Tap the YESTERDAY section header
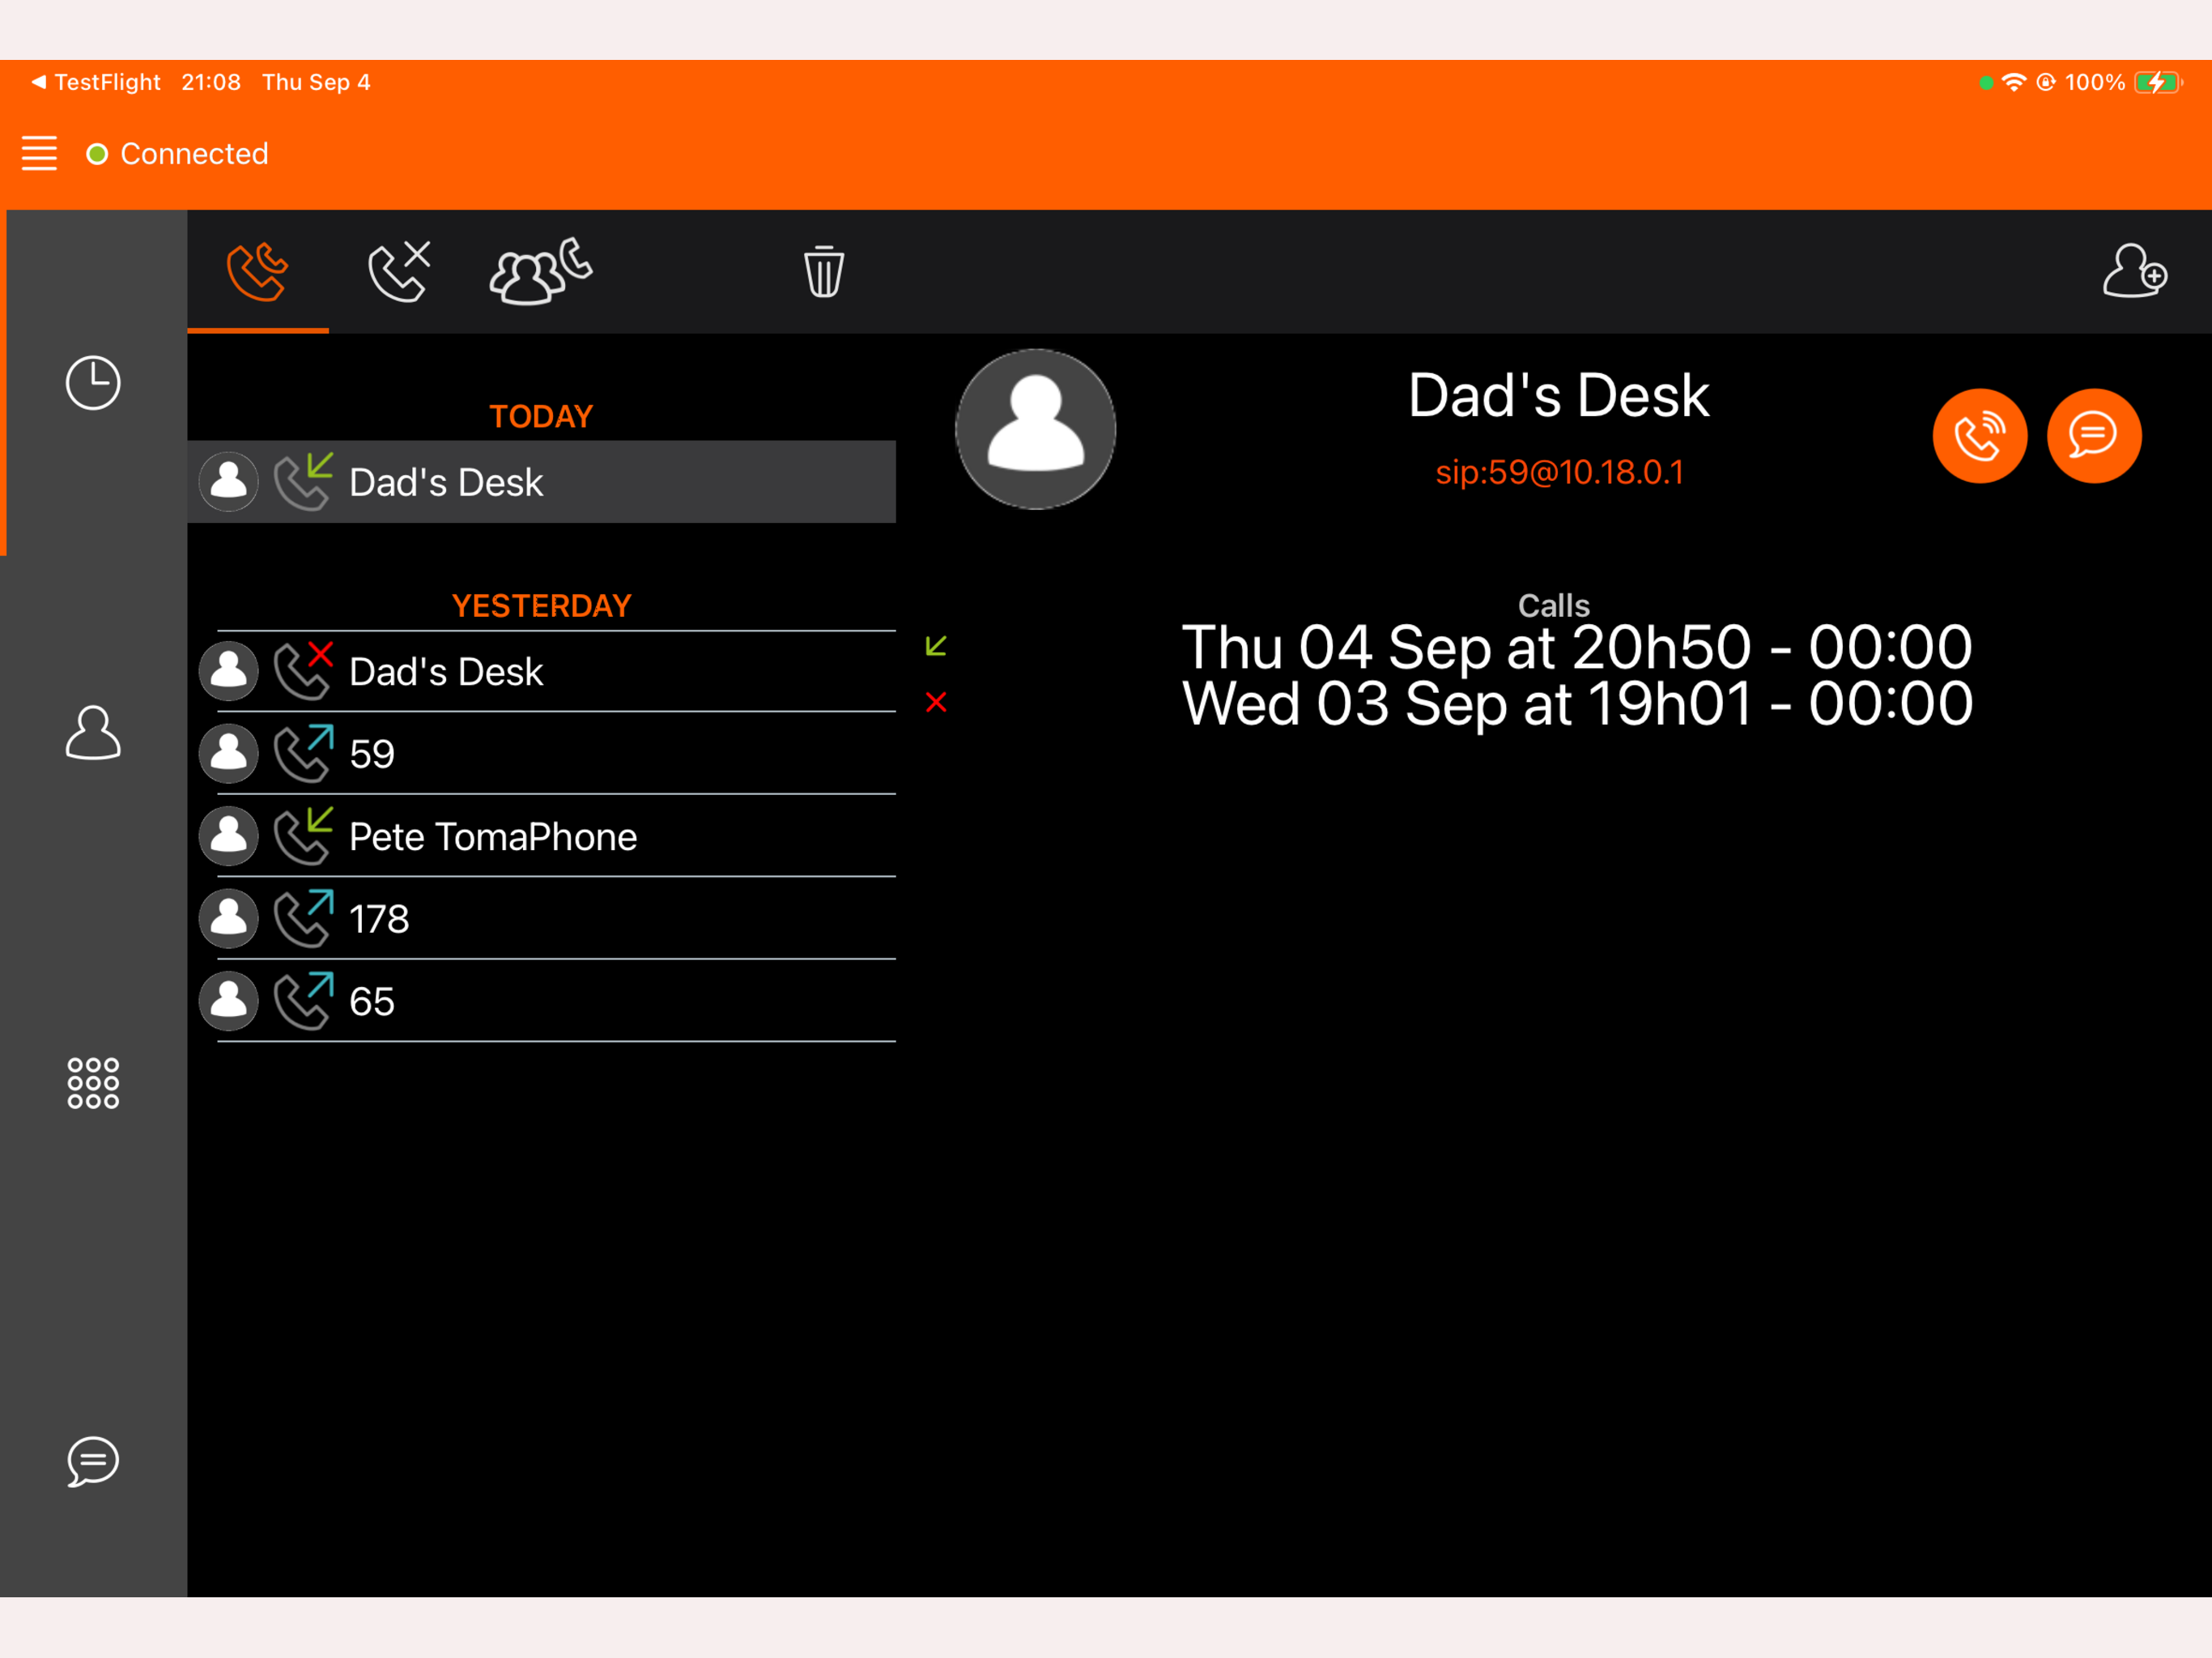 pyautogui.click(x=541, y=606)
